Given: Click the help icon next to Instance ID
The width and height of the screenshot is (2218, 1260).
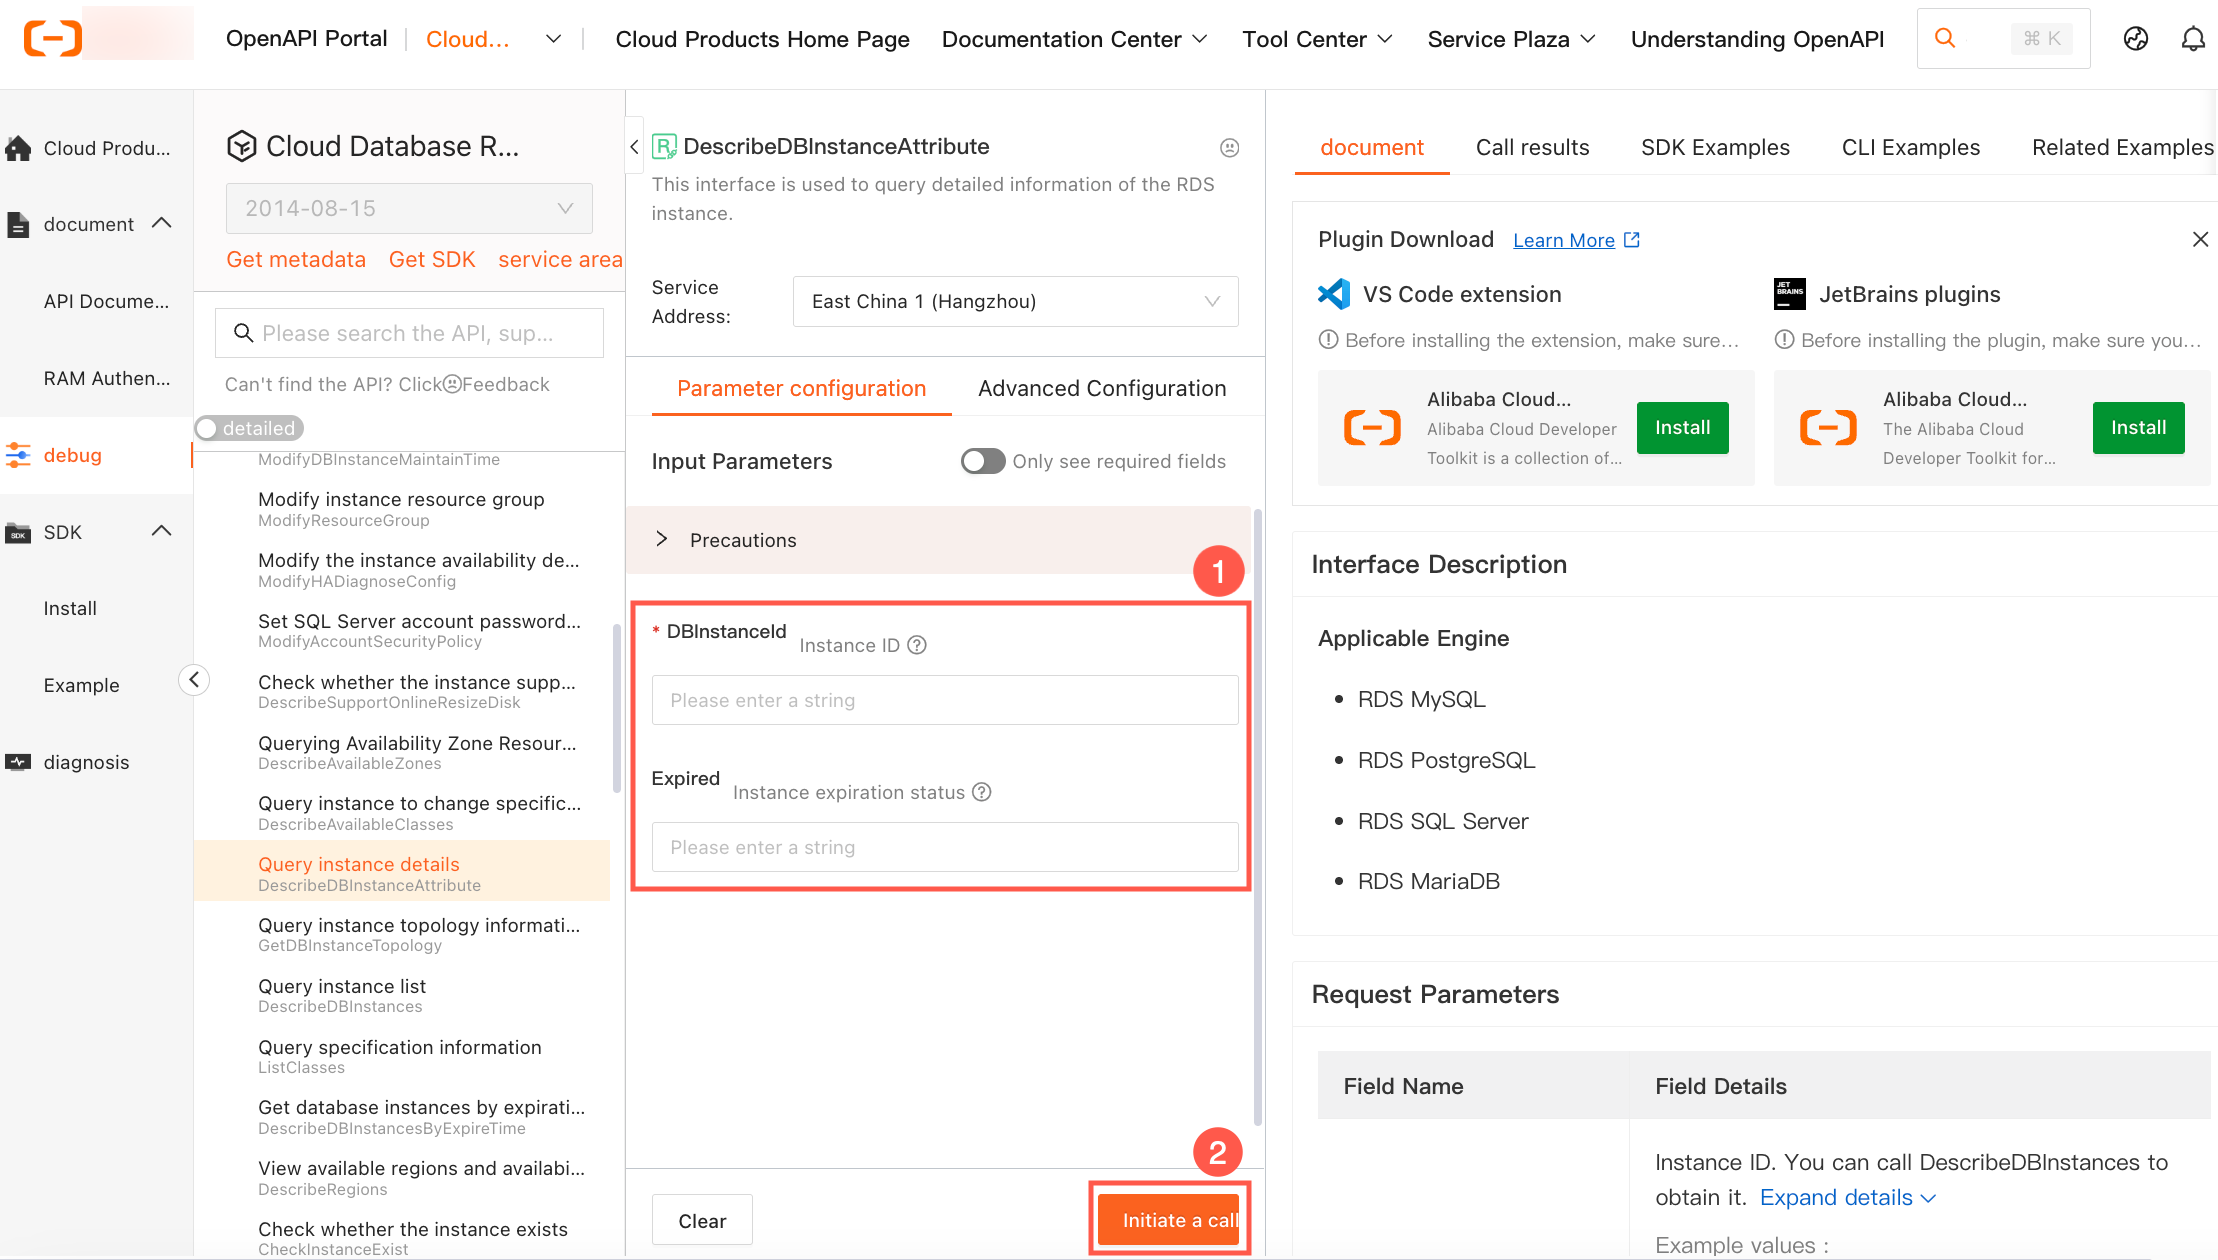Looking at the screenshot, I should (917, 645).
